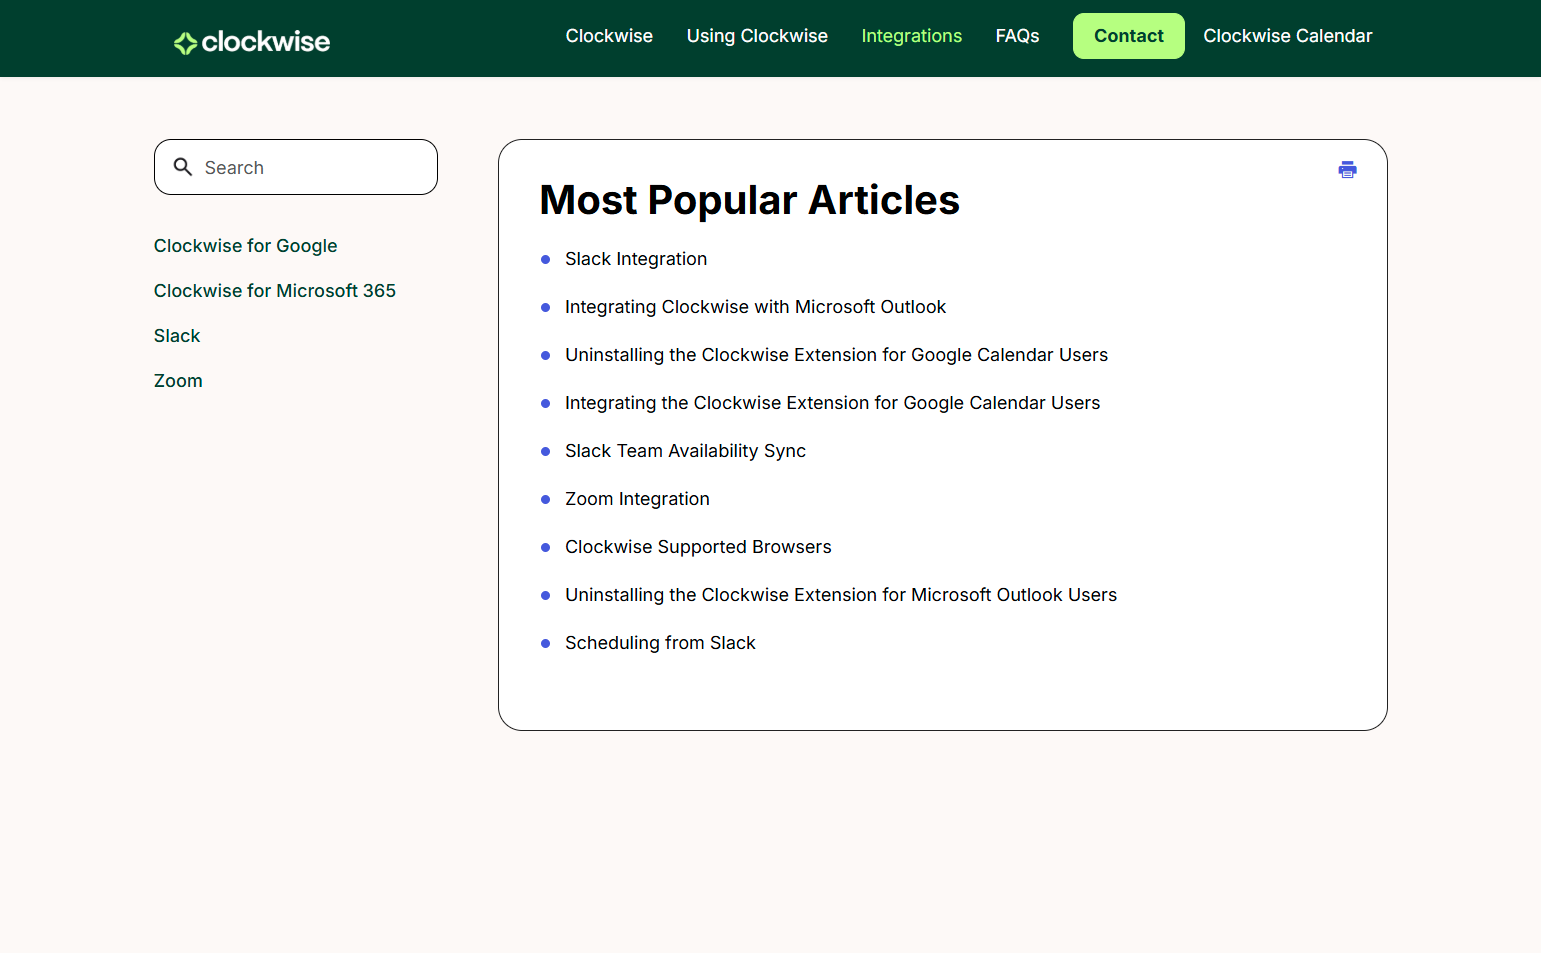The width and height of the screenshot is (1541, 953).
Task: Type in the Search input field
Action: tap(310, 168)
